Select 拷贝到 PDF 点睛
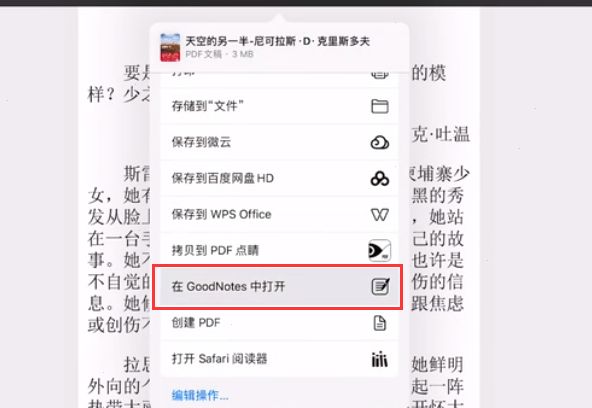Viewport: 592px width, 408px height. pyautogui.click(x=279, y=250)
